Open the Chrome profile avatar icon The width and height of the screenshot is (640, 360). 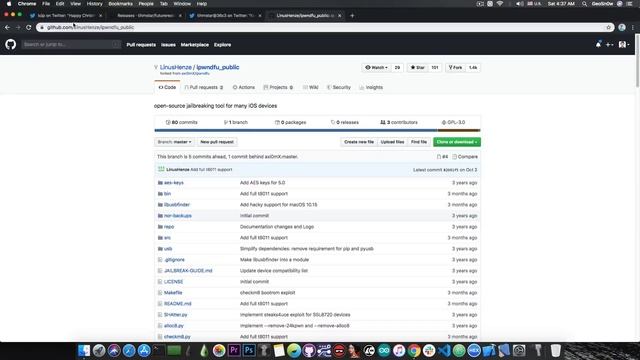[x=622, y=27]
